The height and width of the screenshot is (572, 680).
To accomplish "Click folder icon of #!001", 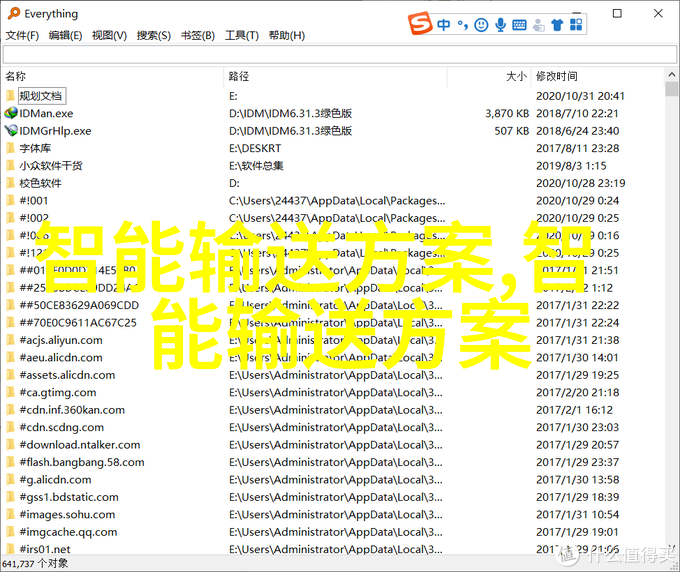I will coord(11,200).
